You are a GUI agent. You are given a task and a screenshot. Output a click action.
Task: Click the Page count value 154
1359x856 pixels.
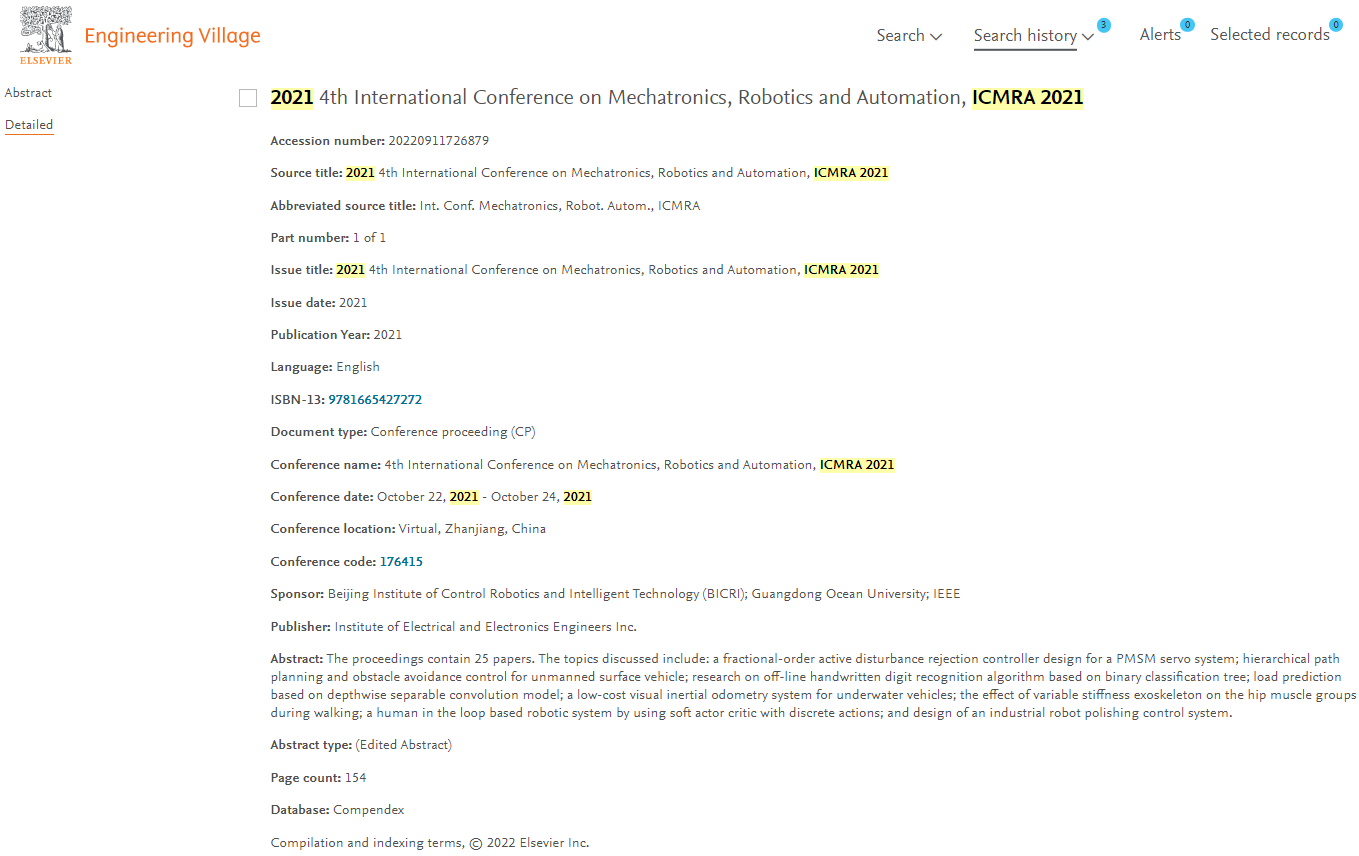coord(355,778)
